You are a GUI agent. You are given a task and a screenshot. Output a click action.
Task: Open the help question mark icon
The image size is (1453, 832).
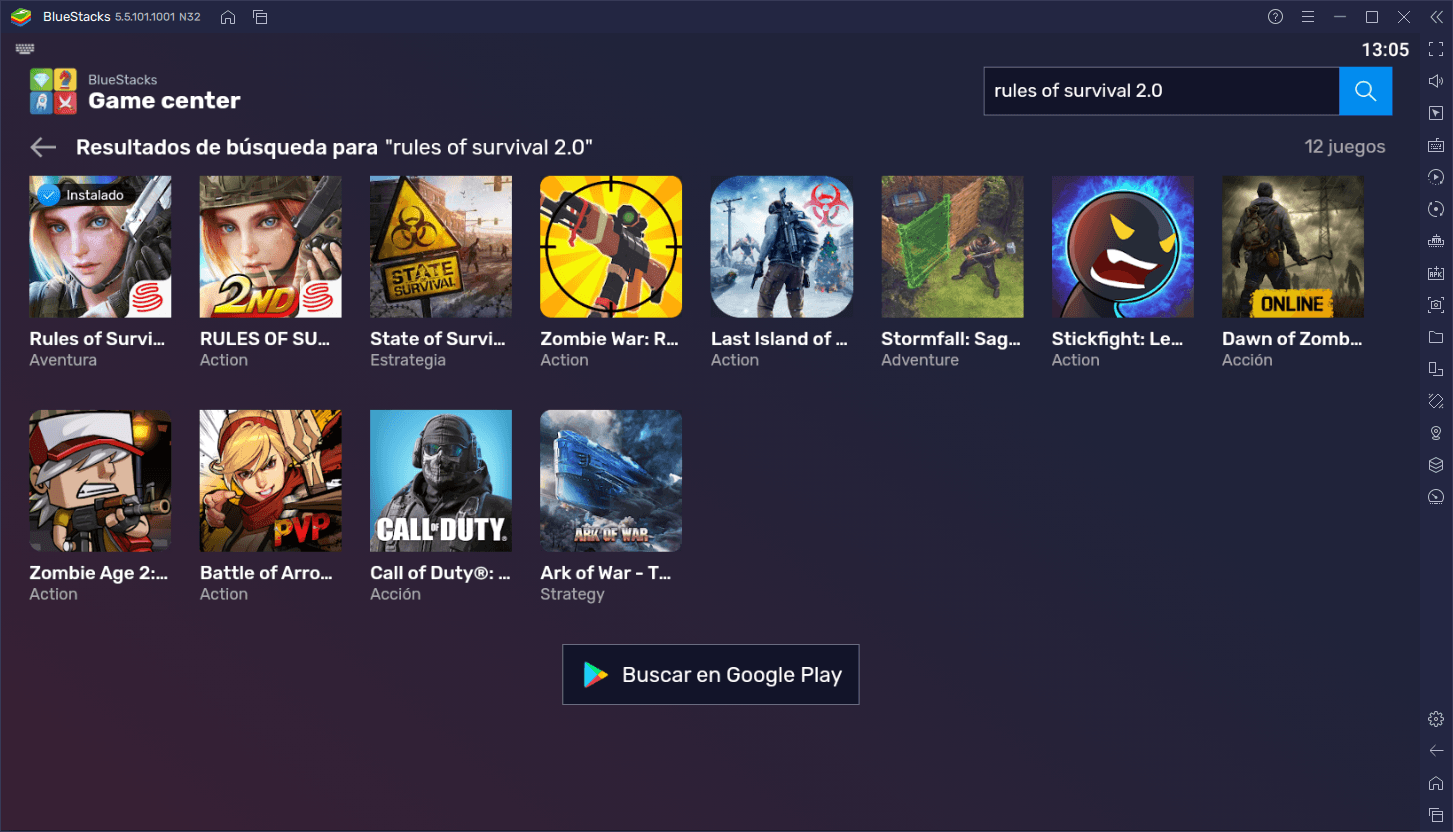[1275, 17]
